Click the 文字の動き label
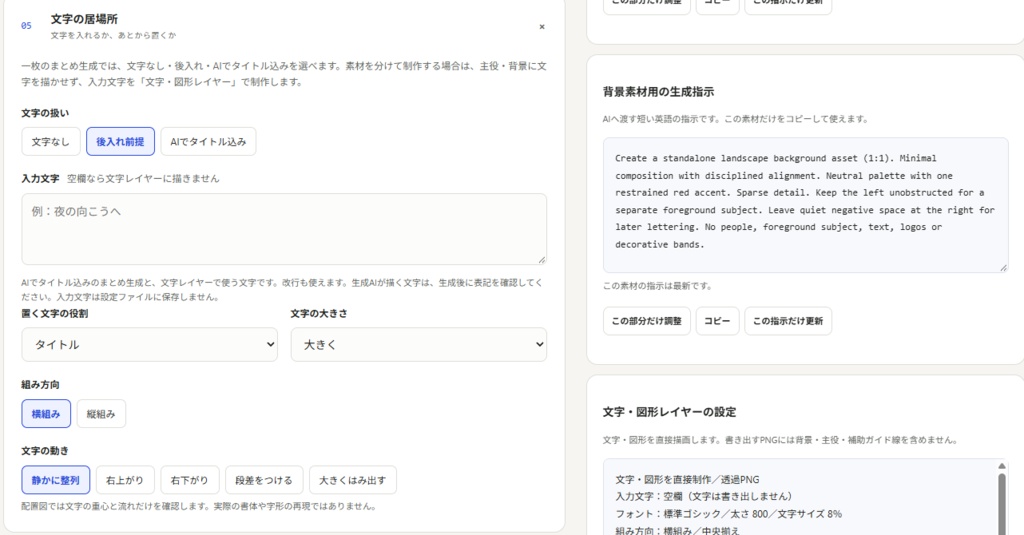Image resolution: width=1024 pixels, height=535 pixels. (x=45, y=451)
